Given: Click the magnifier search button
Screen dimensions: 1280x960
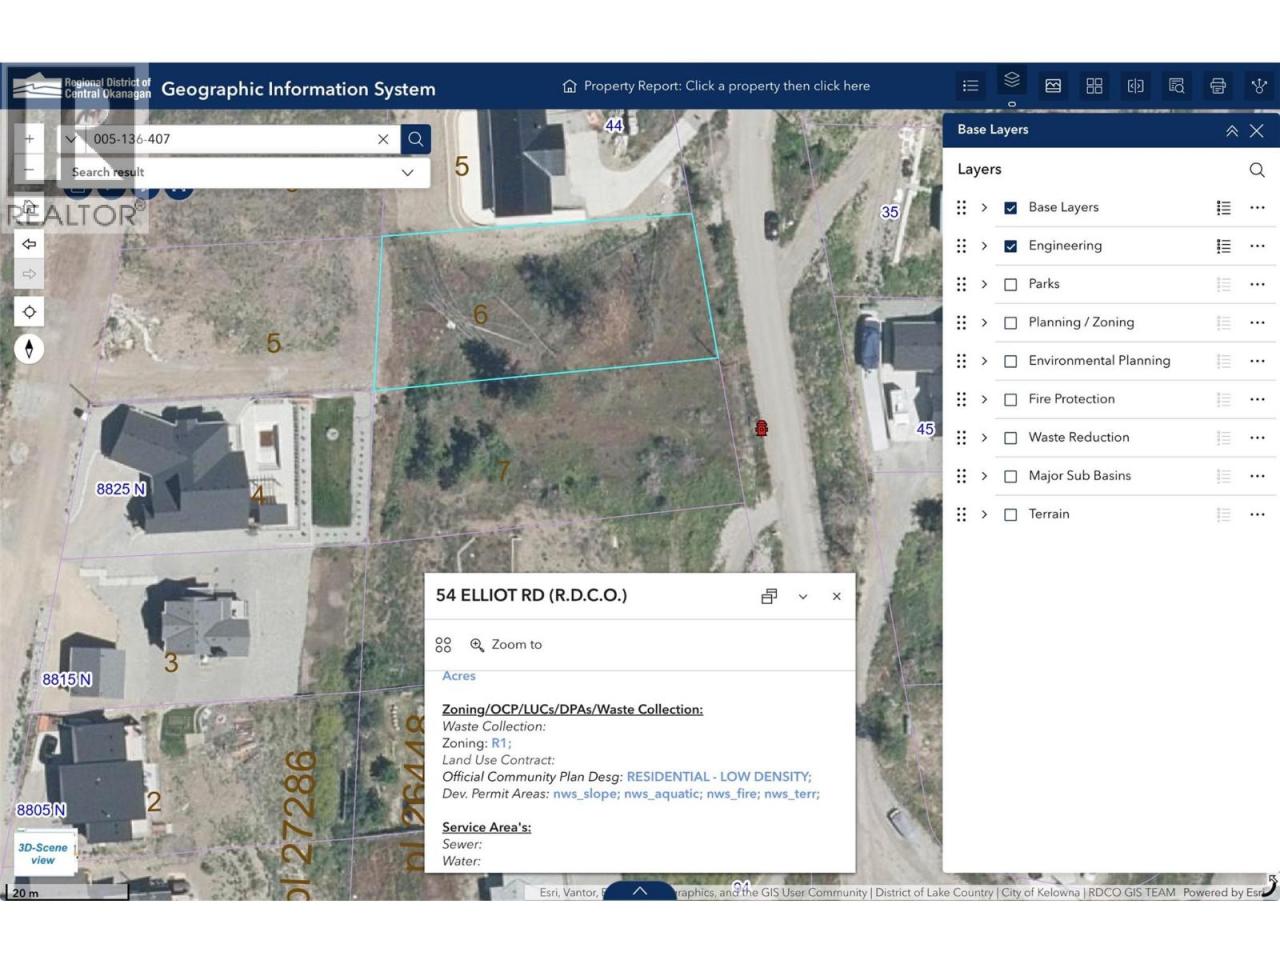Looking at the screenshot, I should [x=416, y=139].
